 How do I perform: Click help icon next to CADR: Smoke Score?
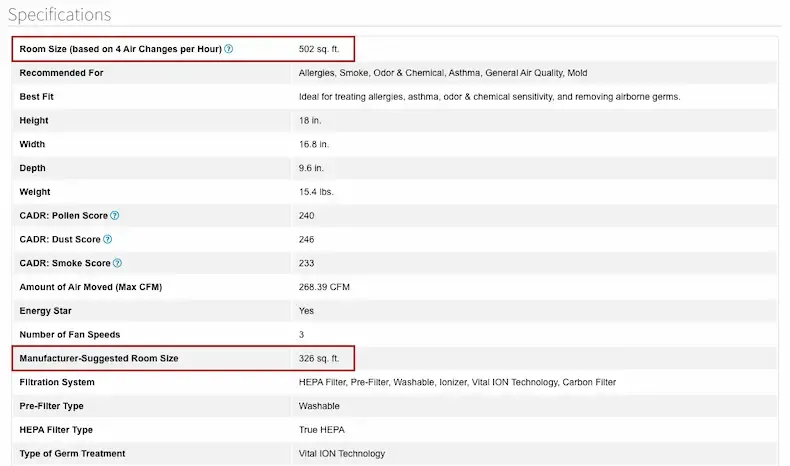click(117, 263)
